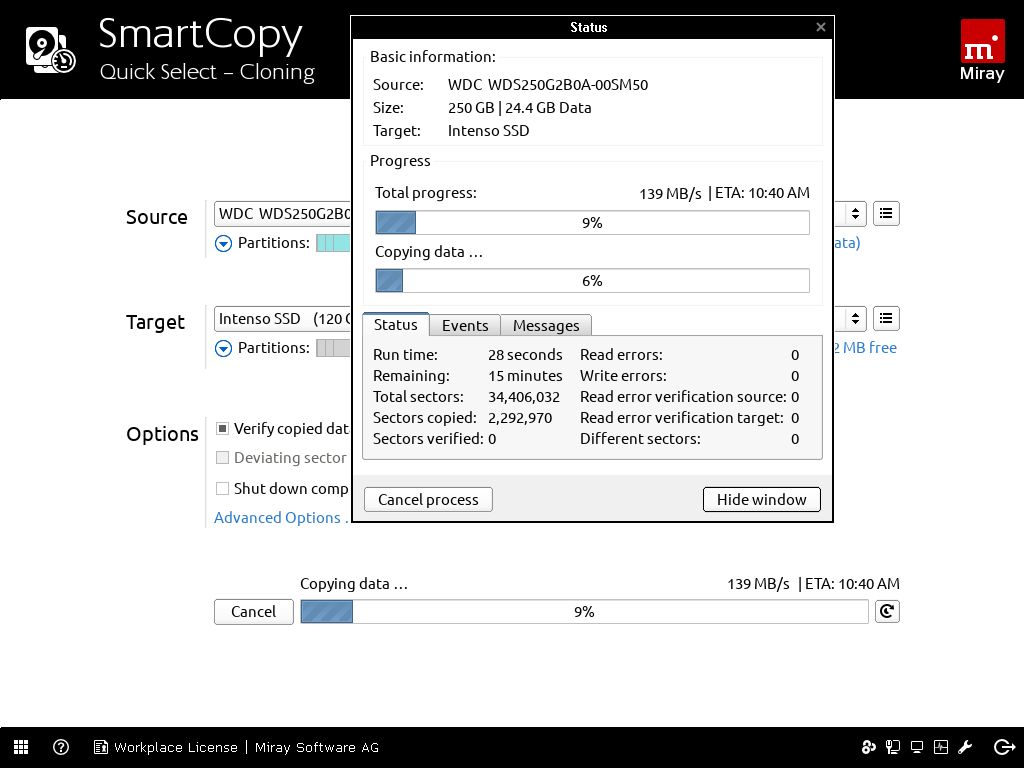Open the apps grid menu icon
Image resolution: width=1024 pixels, height=768 pixels.
coord(21,747)
